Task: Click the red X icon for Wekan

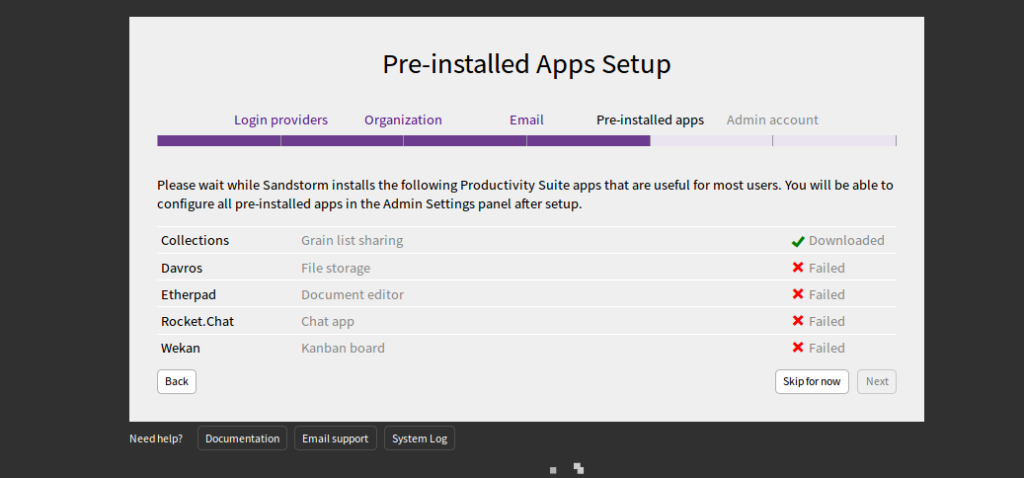Action: pyautogui.click(x=797, y=347)
